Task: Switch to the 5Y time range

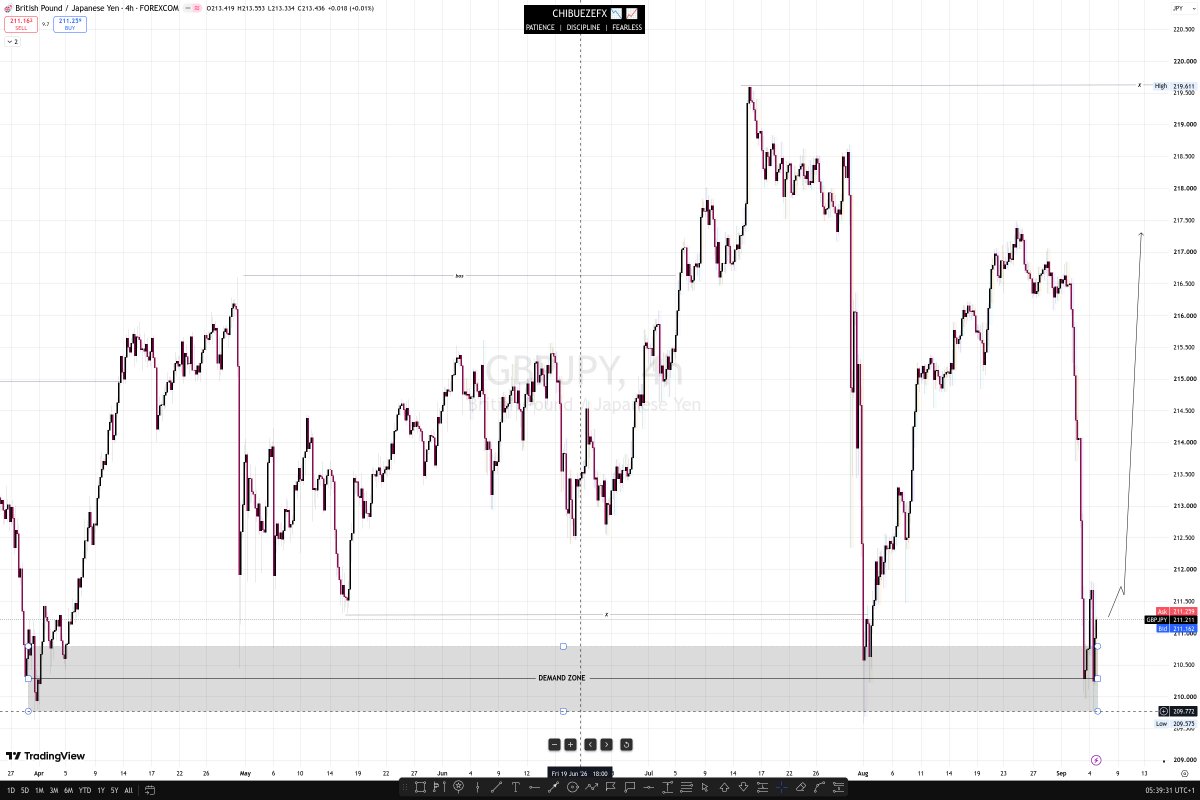Action: coord(114,790)
